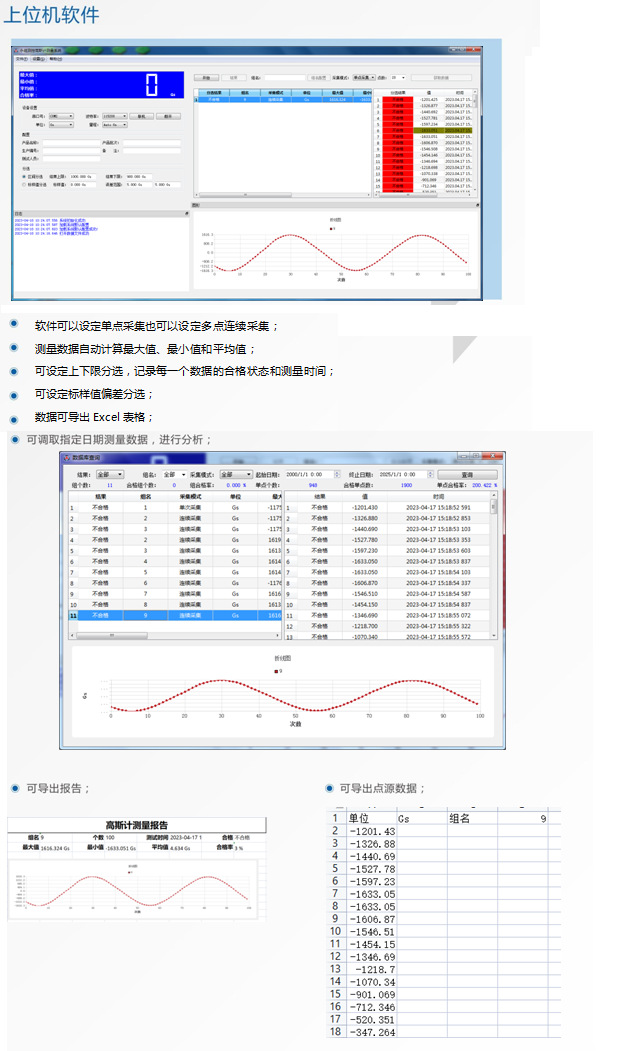Click the vertical scrollbar of query results
Viewport: 626px width, 1051px height.
tap(494, 565)
